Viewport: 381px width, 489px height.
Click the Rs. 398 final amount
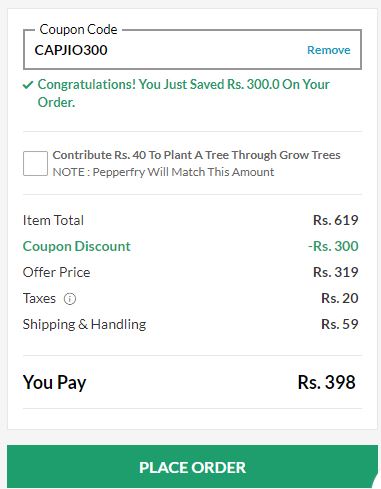point(327,382)
